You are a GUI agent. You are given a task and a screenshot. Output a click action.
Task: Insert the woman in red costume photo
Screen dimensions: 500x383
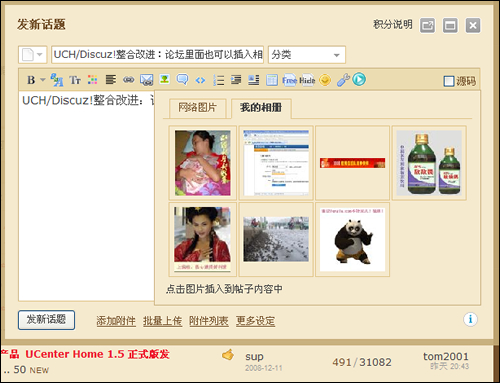point(202,239)
